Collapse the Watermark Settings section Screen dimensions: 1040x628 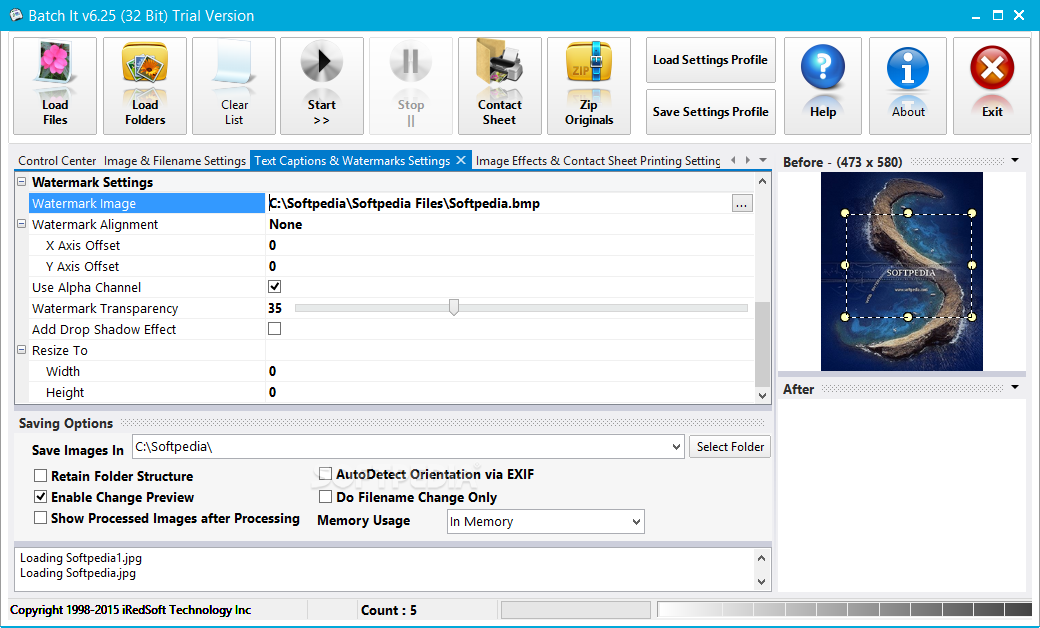pos(21,182)
